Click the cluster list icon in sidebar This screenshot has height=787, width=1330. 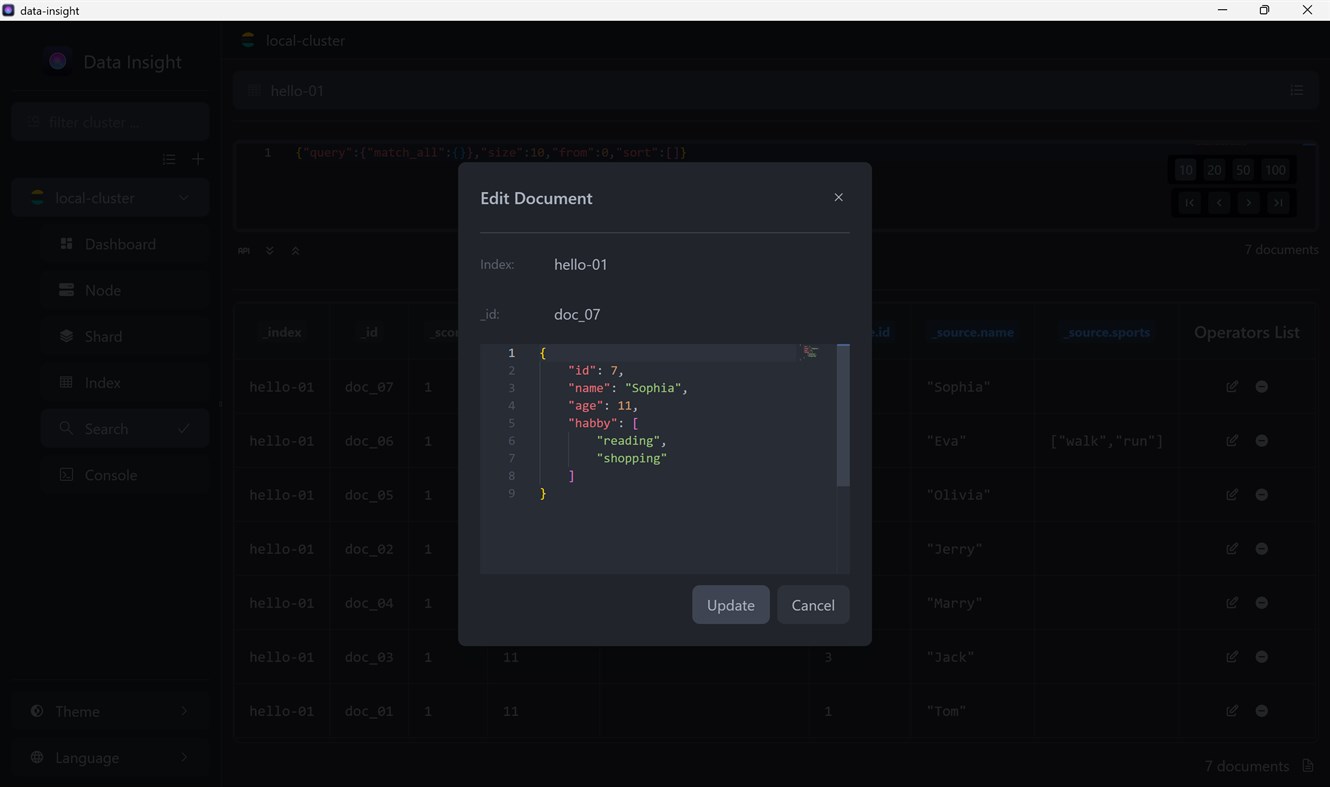pos(169,159)
